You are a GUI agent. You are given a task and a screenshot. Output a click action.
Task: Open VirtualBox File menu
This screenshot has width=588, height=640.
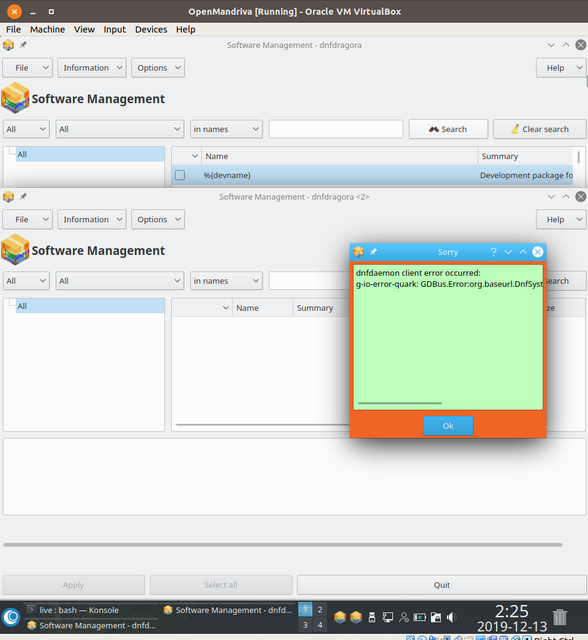coord(13,29)
